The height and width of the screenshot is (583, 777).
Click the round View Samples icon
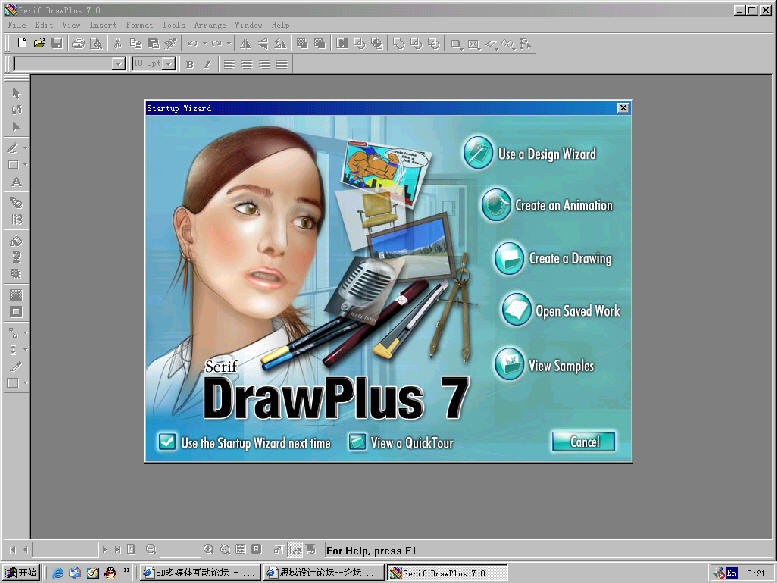[x=508, y=363]
